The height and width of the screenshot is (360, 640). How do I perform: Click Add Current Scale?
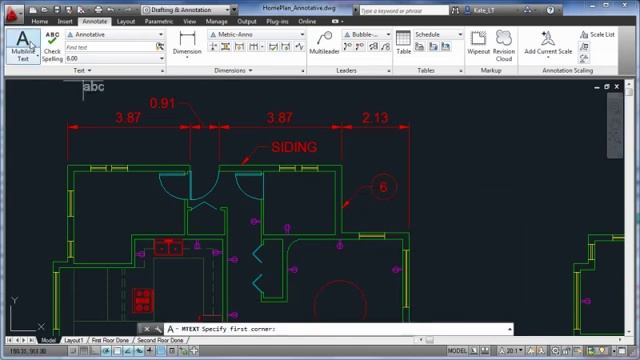[548, 43]
